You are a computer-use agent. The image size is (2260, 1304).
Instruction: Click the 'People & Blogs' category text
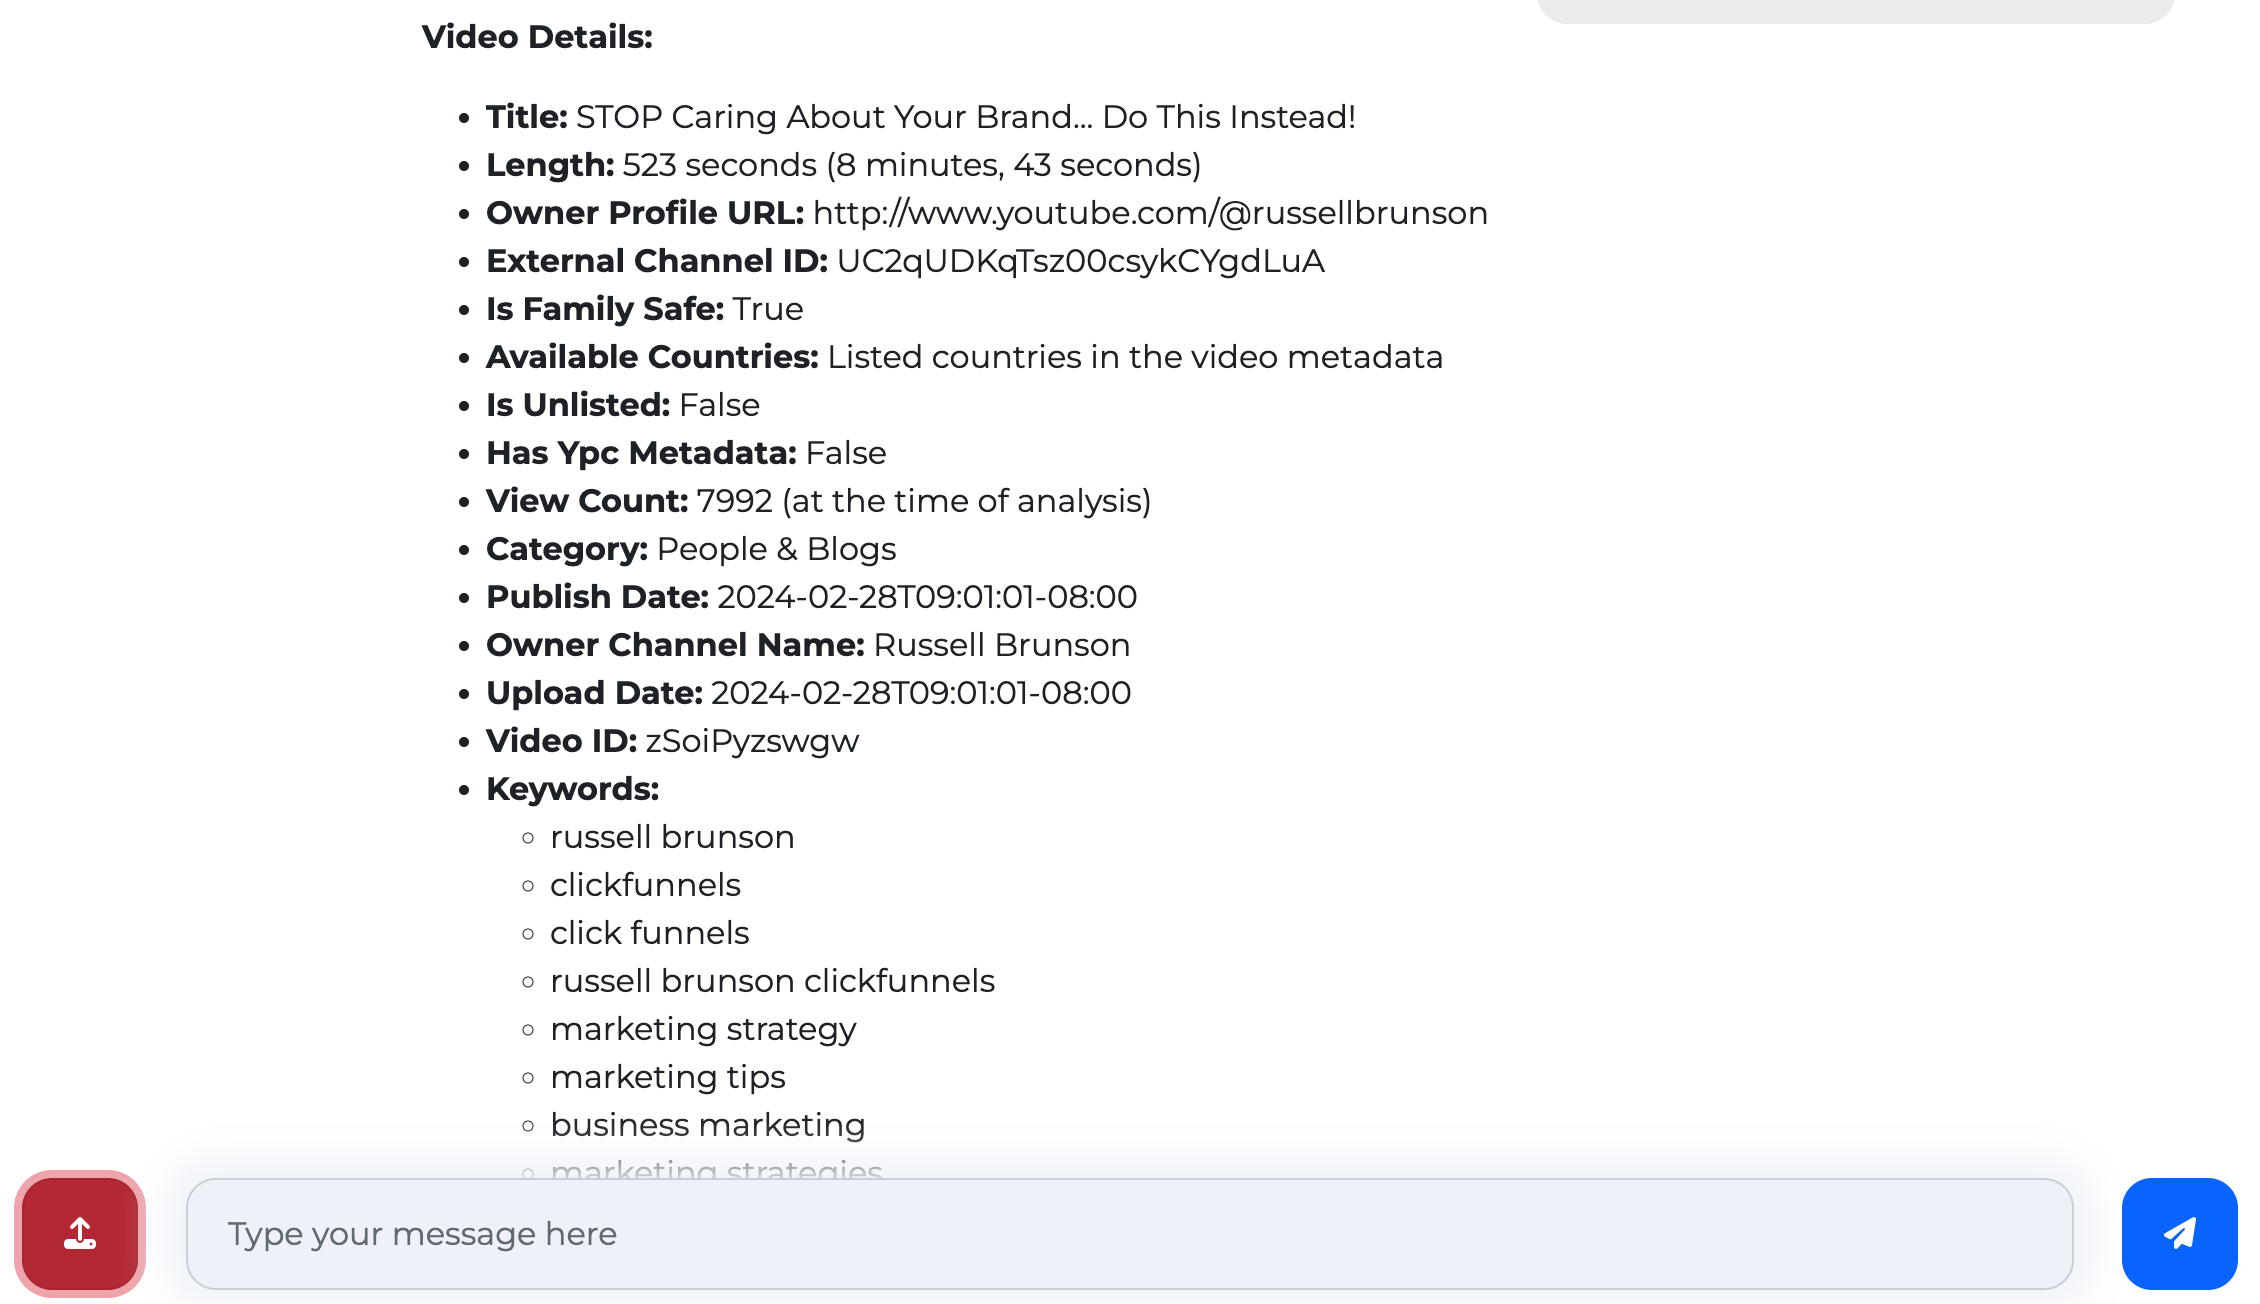(776, 549)
